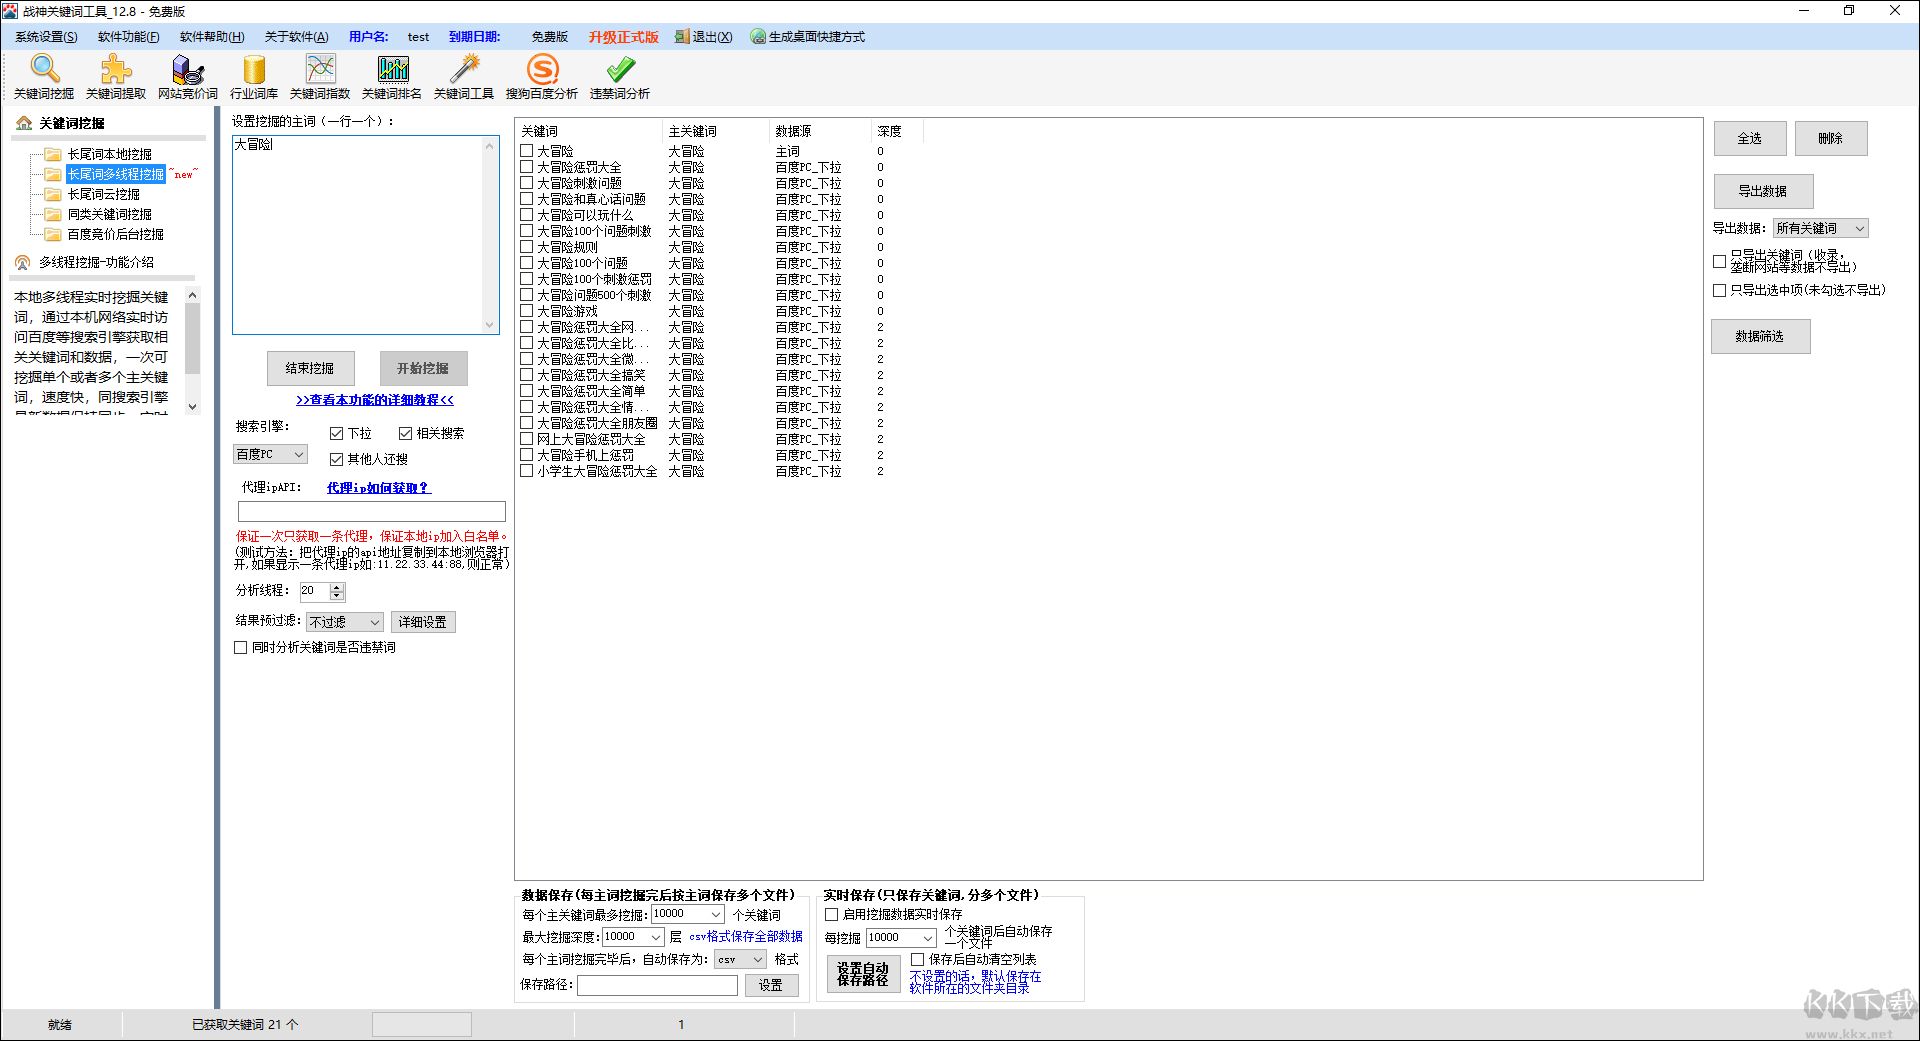Enable 同时分析关键词是否违禁词 checkbox
The height and width of the screenshot is (1041, 1920).
pos(241,648)
